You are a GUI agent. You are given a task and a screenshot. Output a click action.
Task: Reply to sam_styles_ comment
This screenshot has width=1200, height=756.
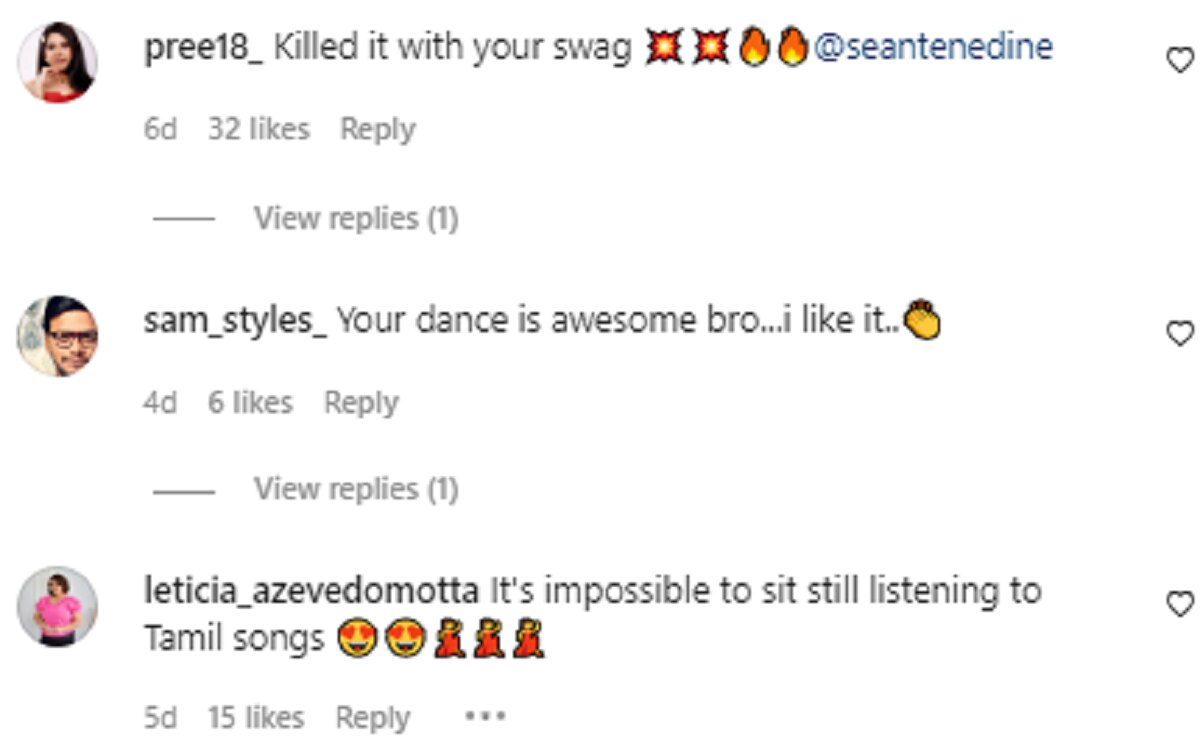(x=361, y=402)
